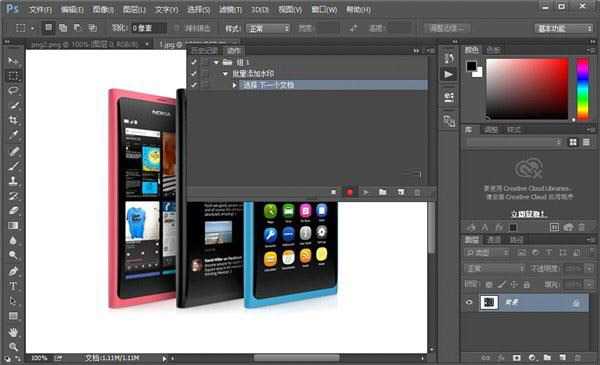This screenshot has height=365, width=600.
Task: Click the red record button in Actions panel
Action: point(349,192)
